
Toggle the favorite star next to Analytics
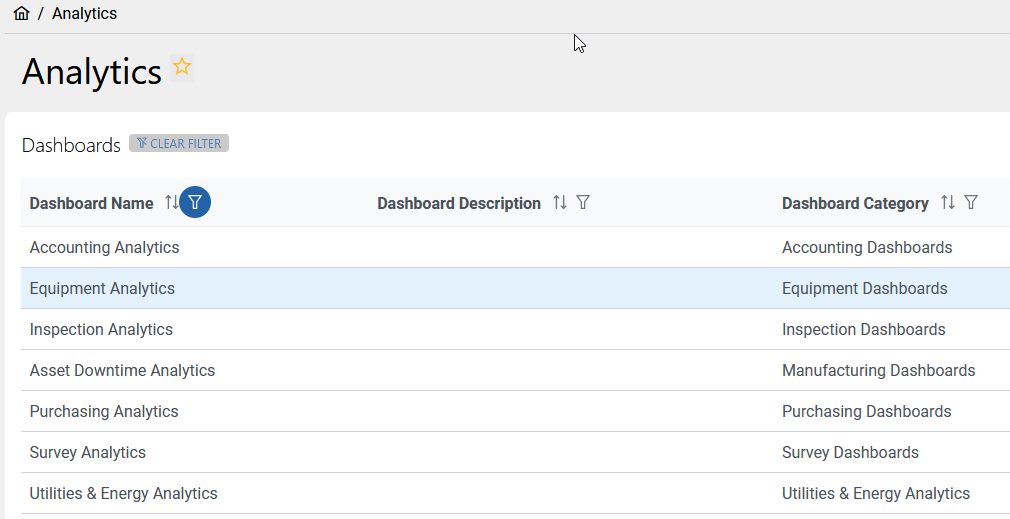tap(182, 67)
